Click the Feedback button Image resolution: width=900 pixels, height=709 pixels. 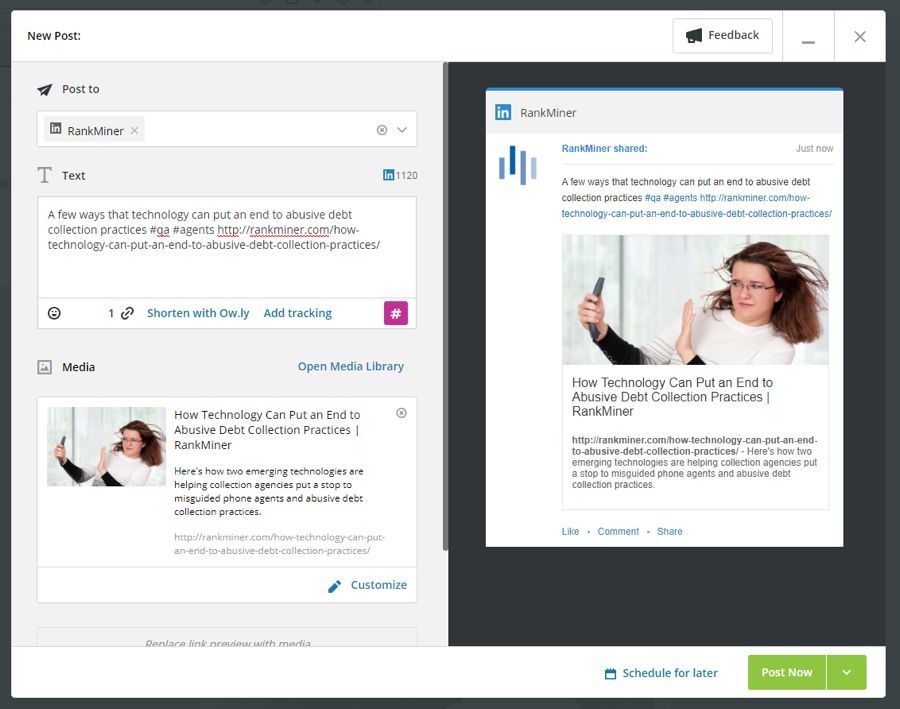[x=722, y=36]
